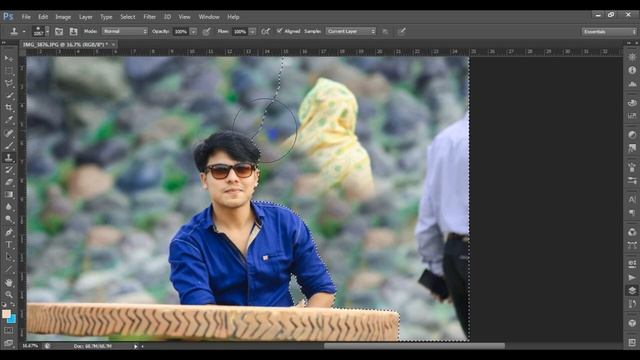Open the Essentials workspace dropdown

coord(609,31)
